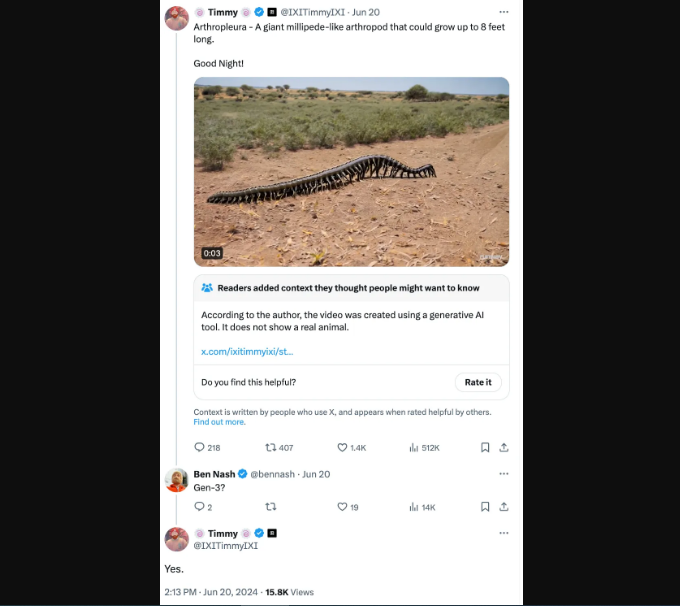View analytics showing 512K views

pyautogui.click(x=414, y=448)
